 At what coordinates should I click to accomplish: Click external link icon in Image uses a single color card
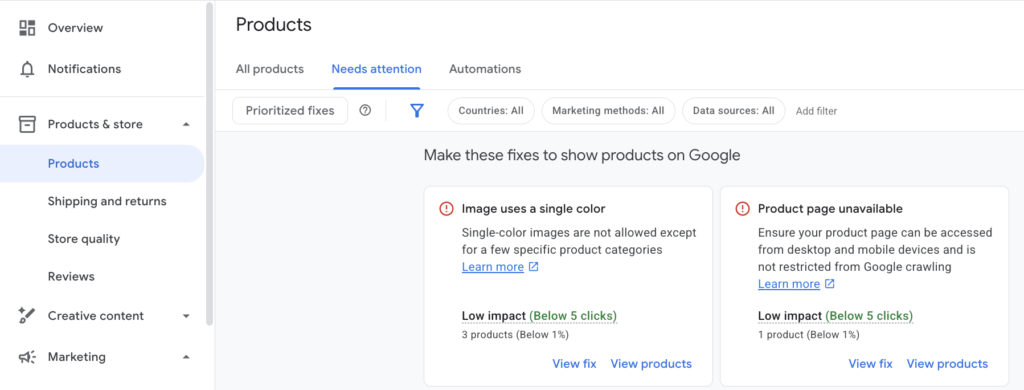tap(534, 267)
